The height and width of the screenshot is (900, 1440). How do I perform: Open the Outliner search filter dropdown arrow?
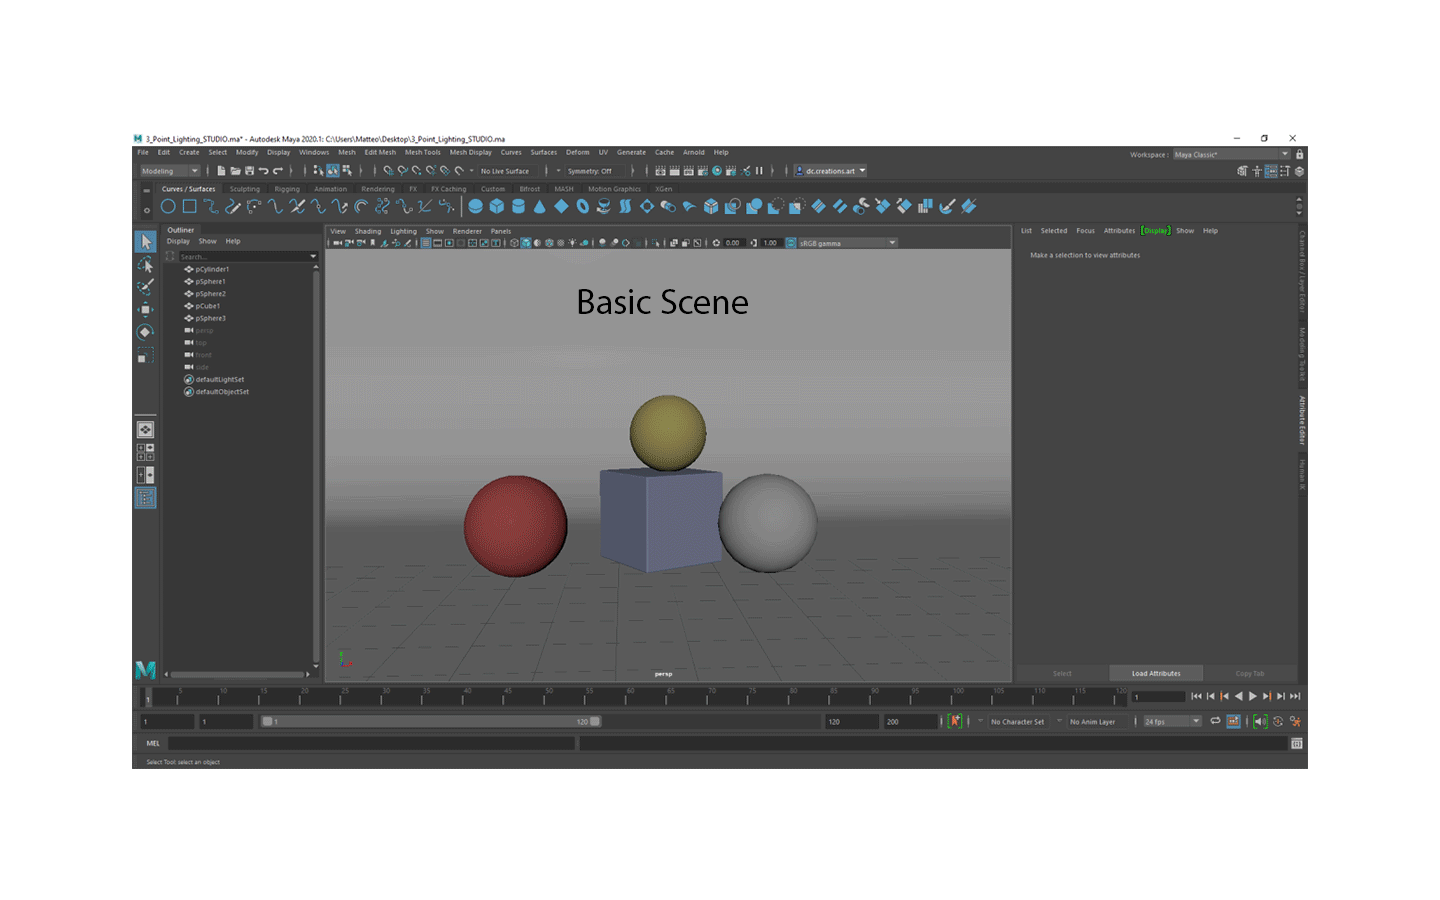click(313, 257)
